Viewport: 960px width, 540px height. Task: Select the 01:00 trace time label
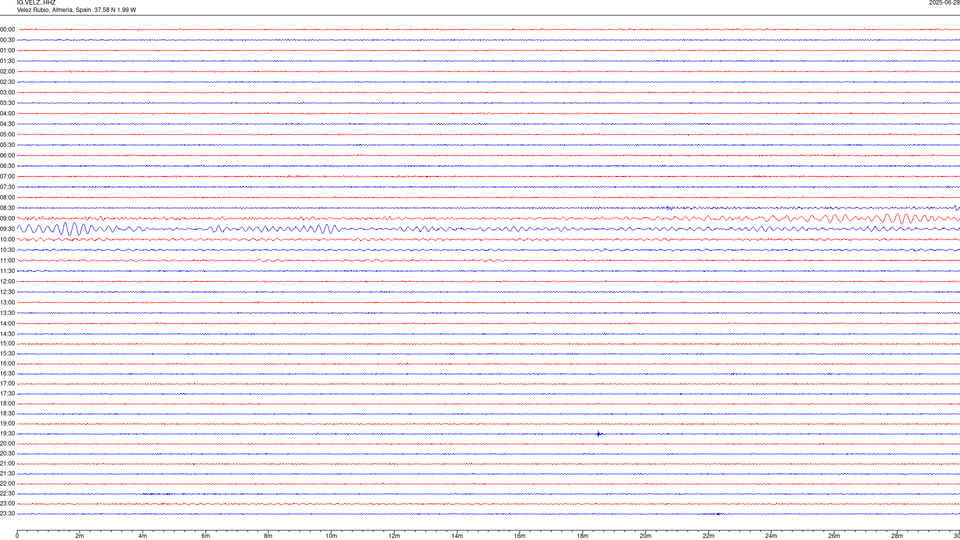7,50
